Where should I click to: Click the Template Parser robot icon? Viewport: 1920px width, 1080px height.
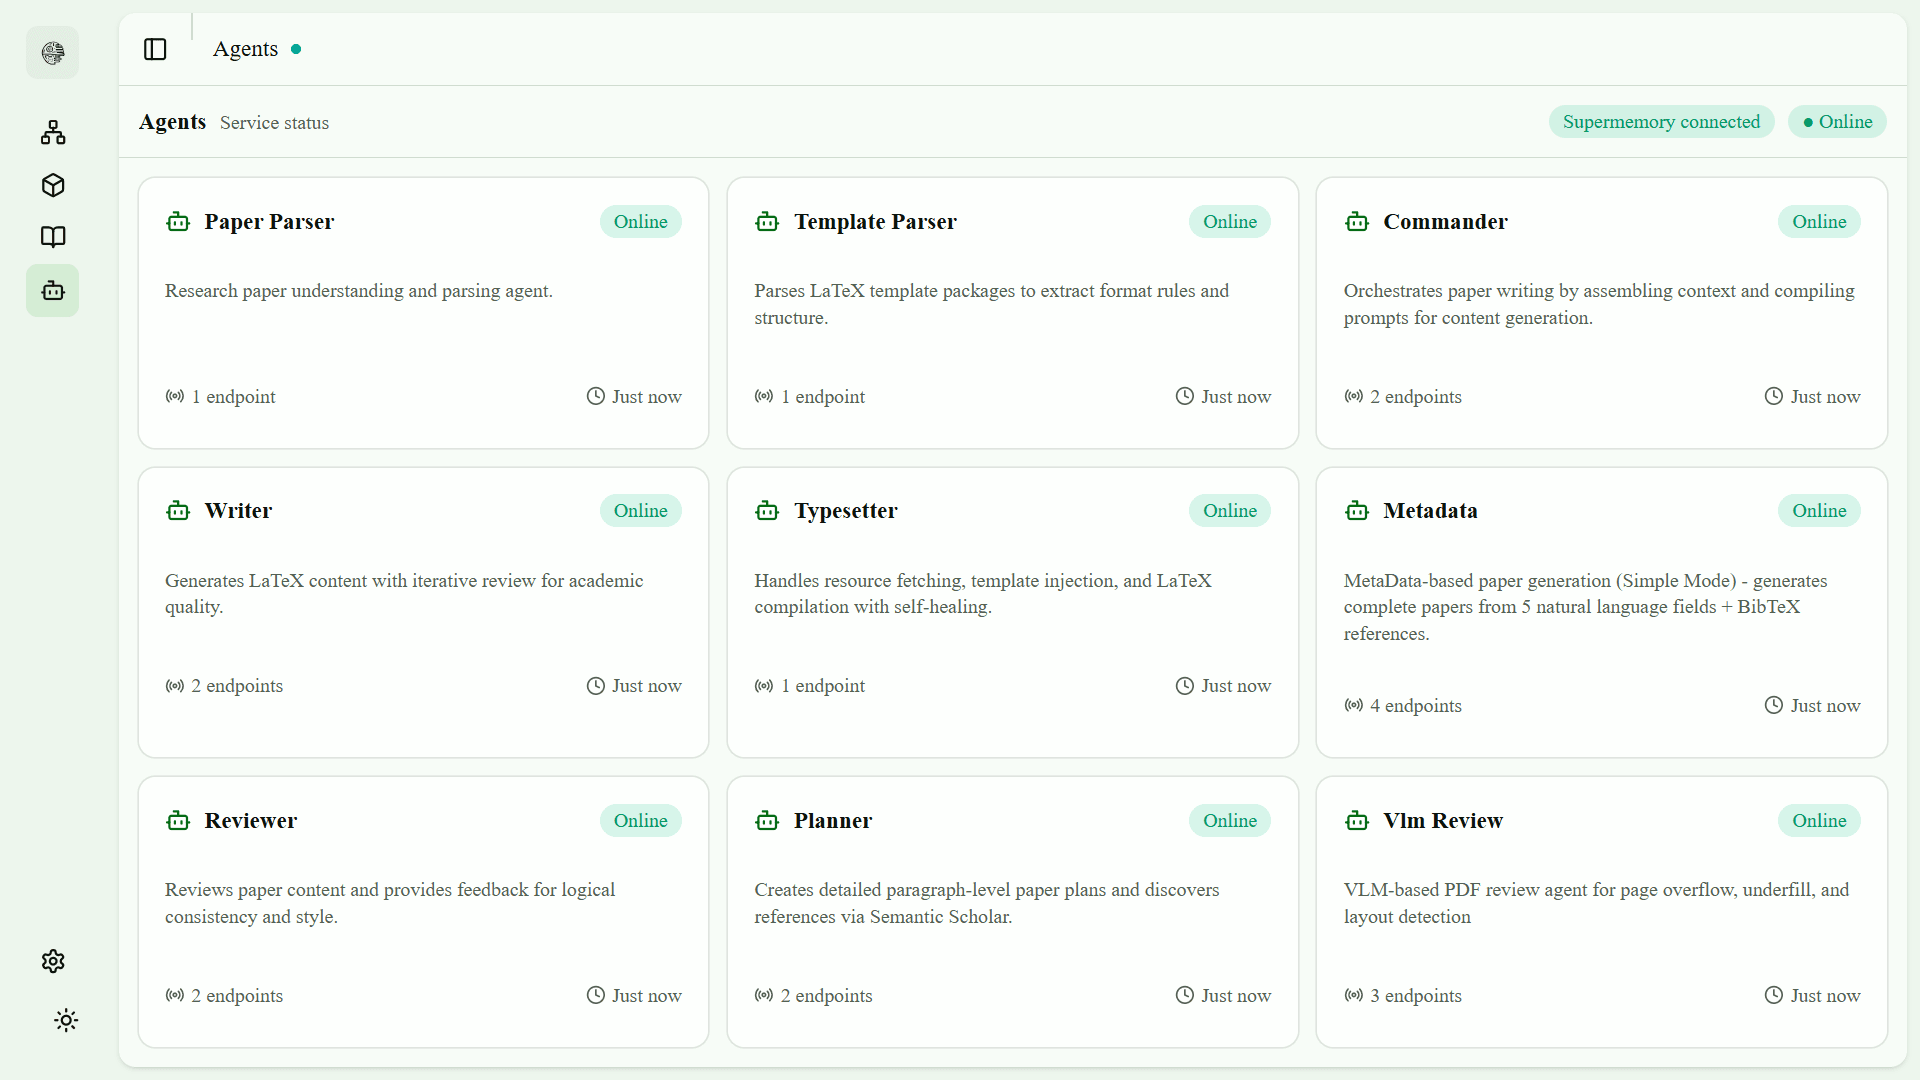pos(767,221)
